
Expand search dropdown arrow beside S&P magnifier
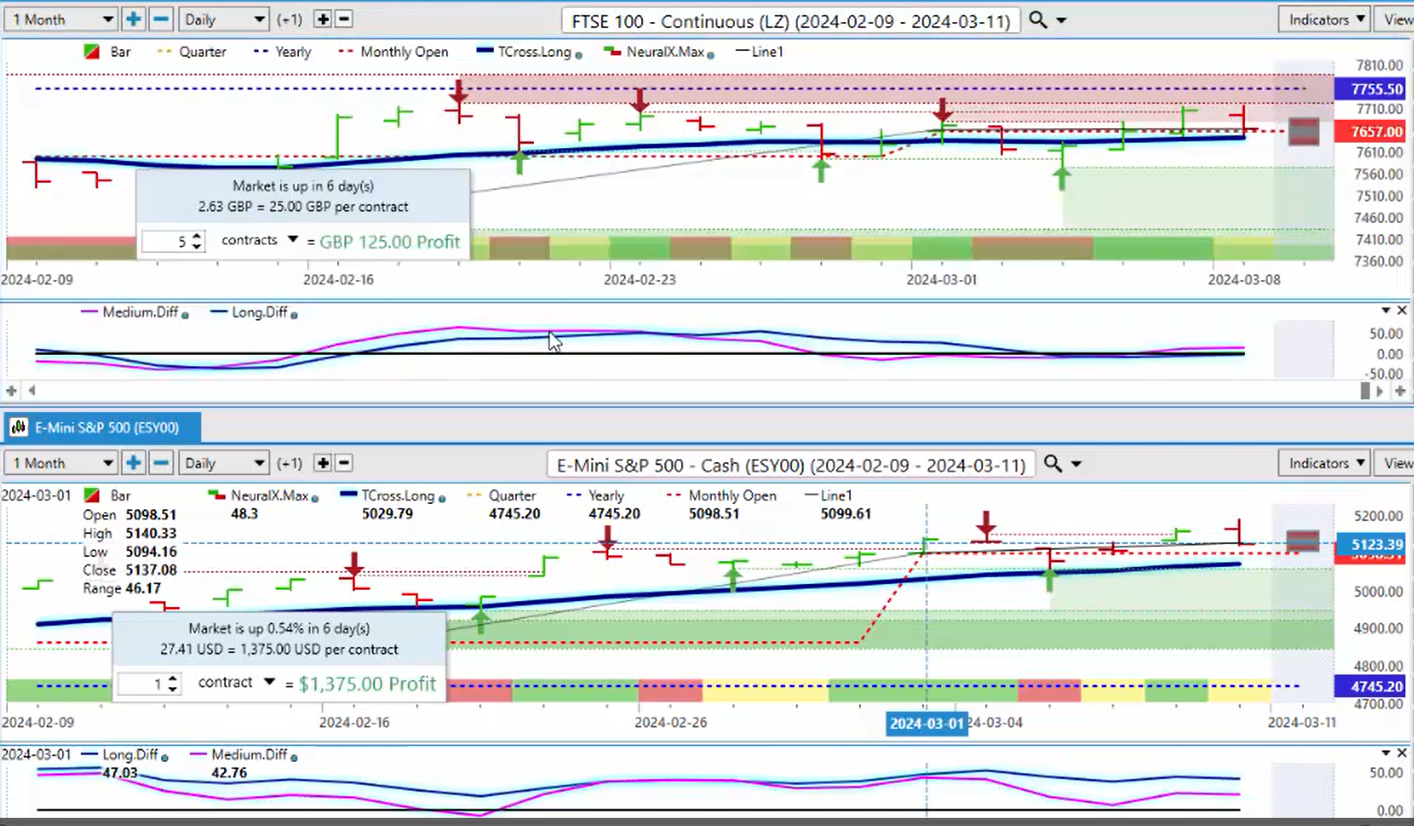(x=1077, y=463)
